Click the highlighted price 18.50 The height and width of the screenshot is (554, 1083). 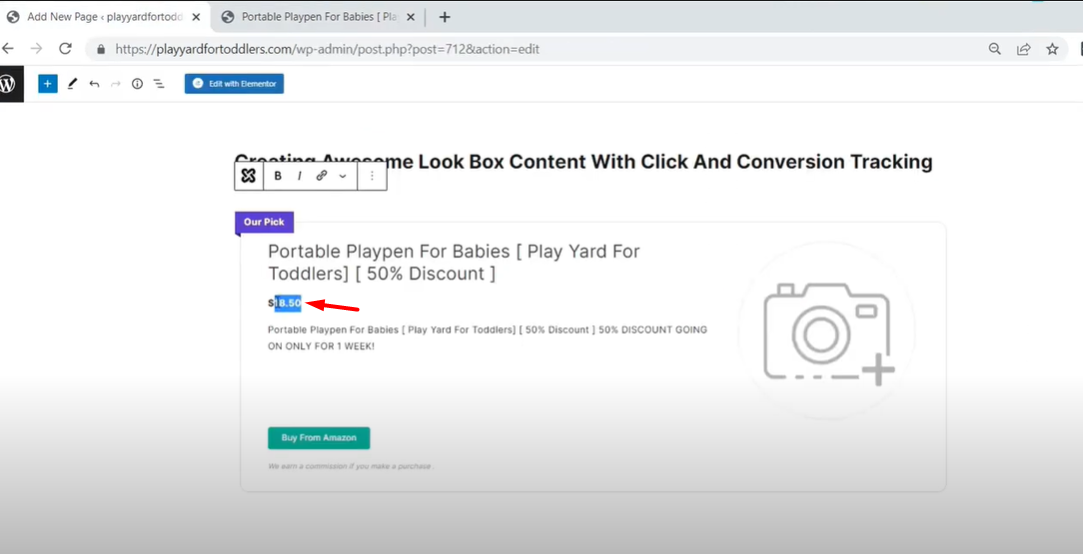click(x=288, y=303)
